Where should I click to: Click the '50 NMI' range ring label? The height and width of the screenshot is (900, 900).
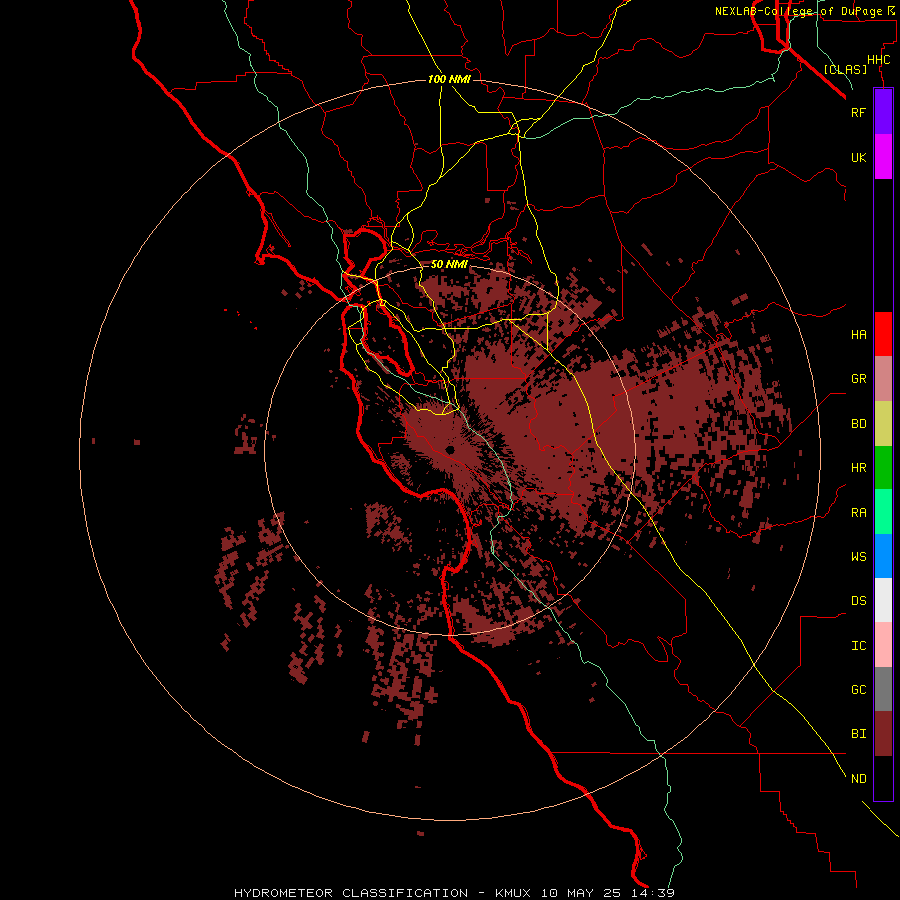point(449,264)
